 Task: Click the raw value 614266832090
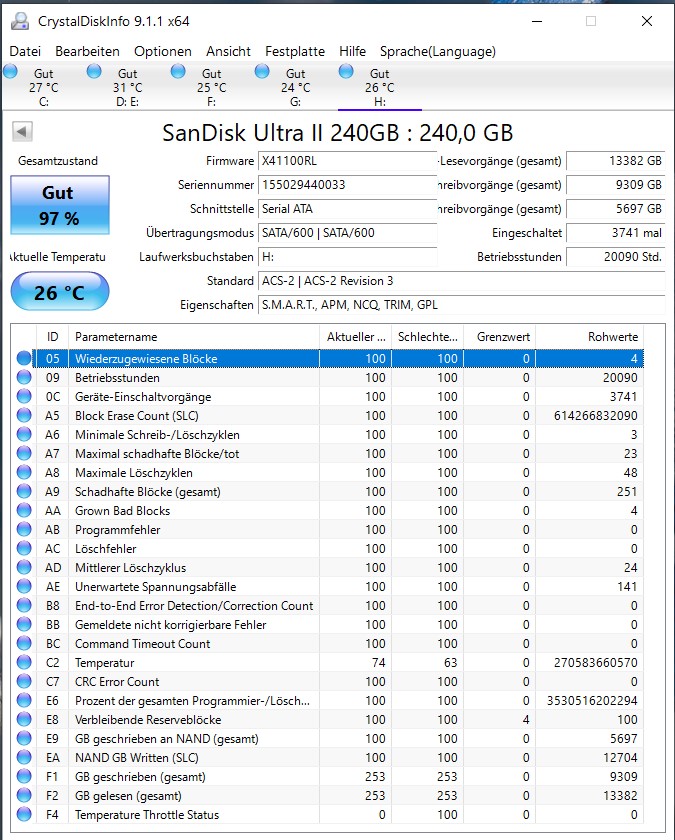(x=596, y=416)
